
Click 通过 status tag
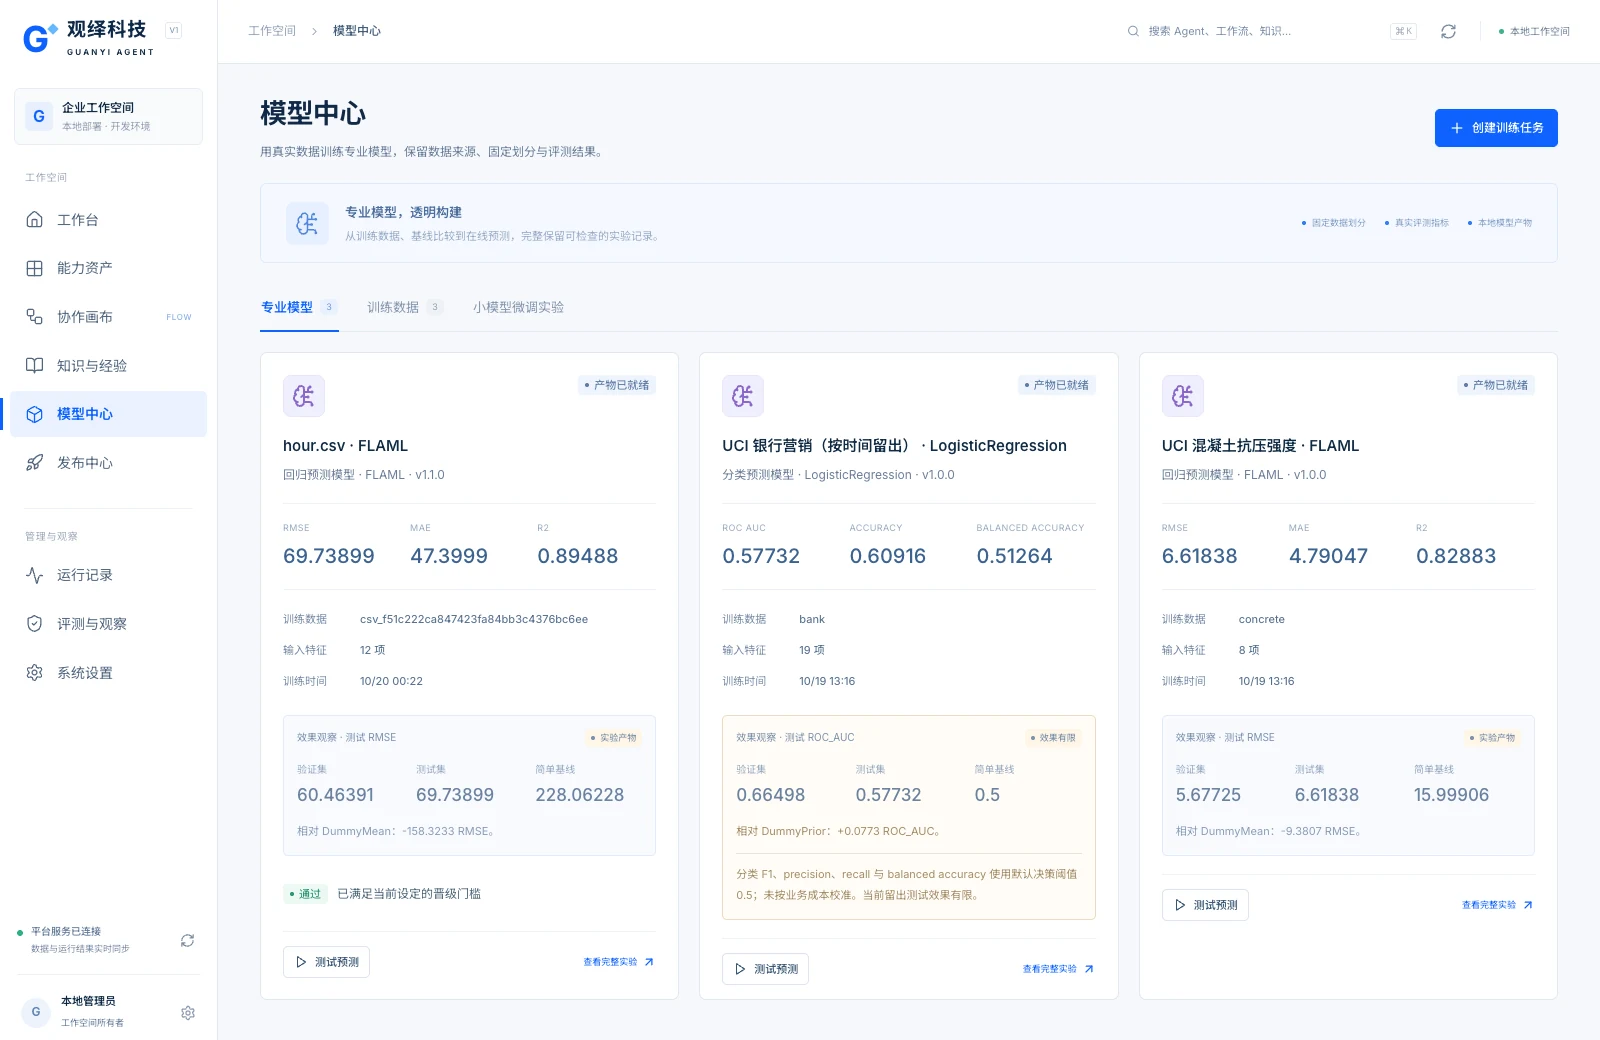click(305, 894)
